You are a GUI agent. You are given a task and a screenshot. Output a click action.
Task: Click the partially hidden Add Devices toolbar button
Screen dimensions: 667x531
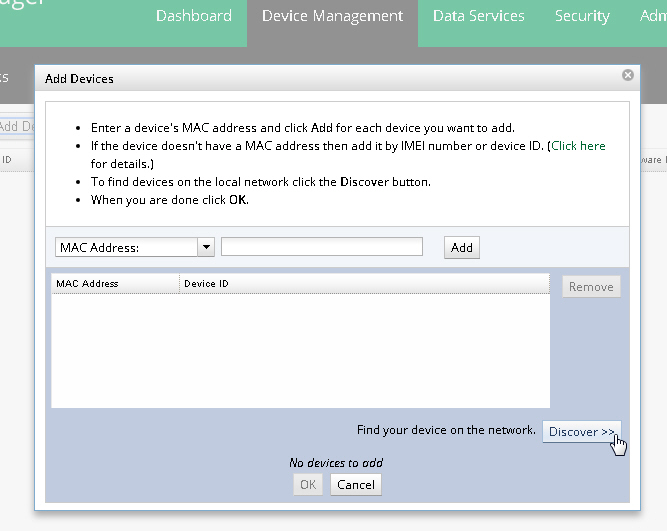coord(16,127)
